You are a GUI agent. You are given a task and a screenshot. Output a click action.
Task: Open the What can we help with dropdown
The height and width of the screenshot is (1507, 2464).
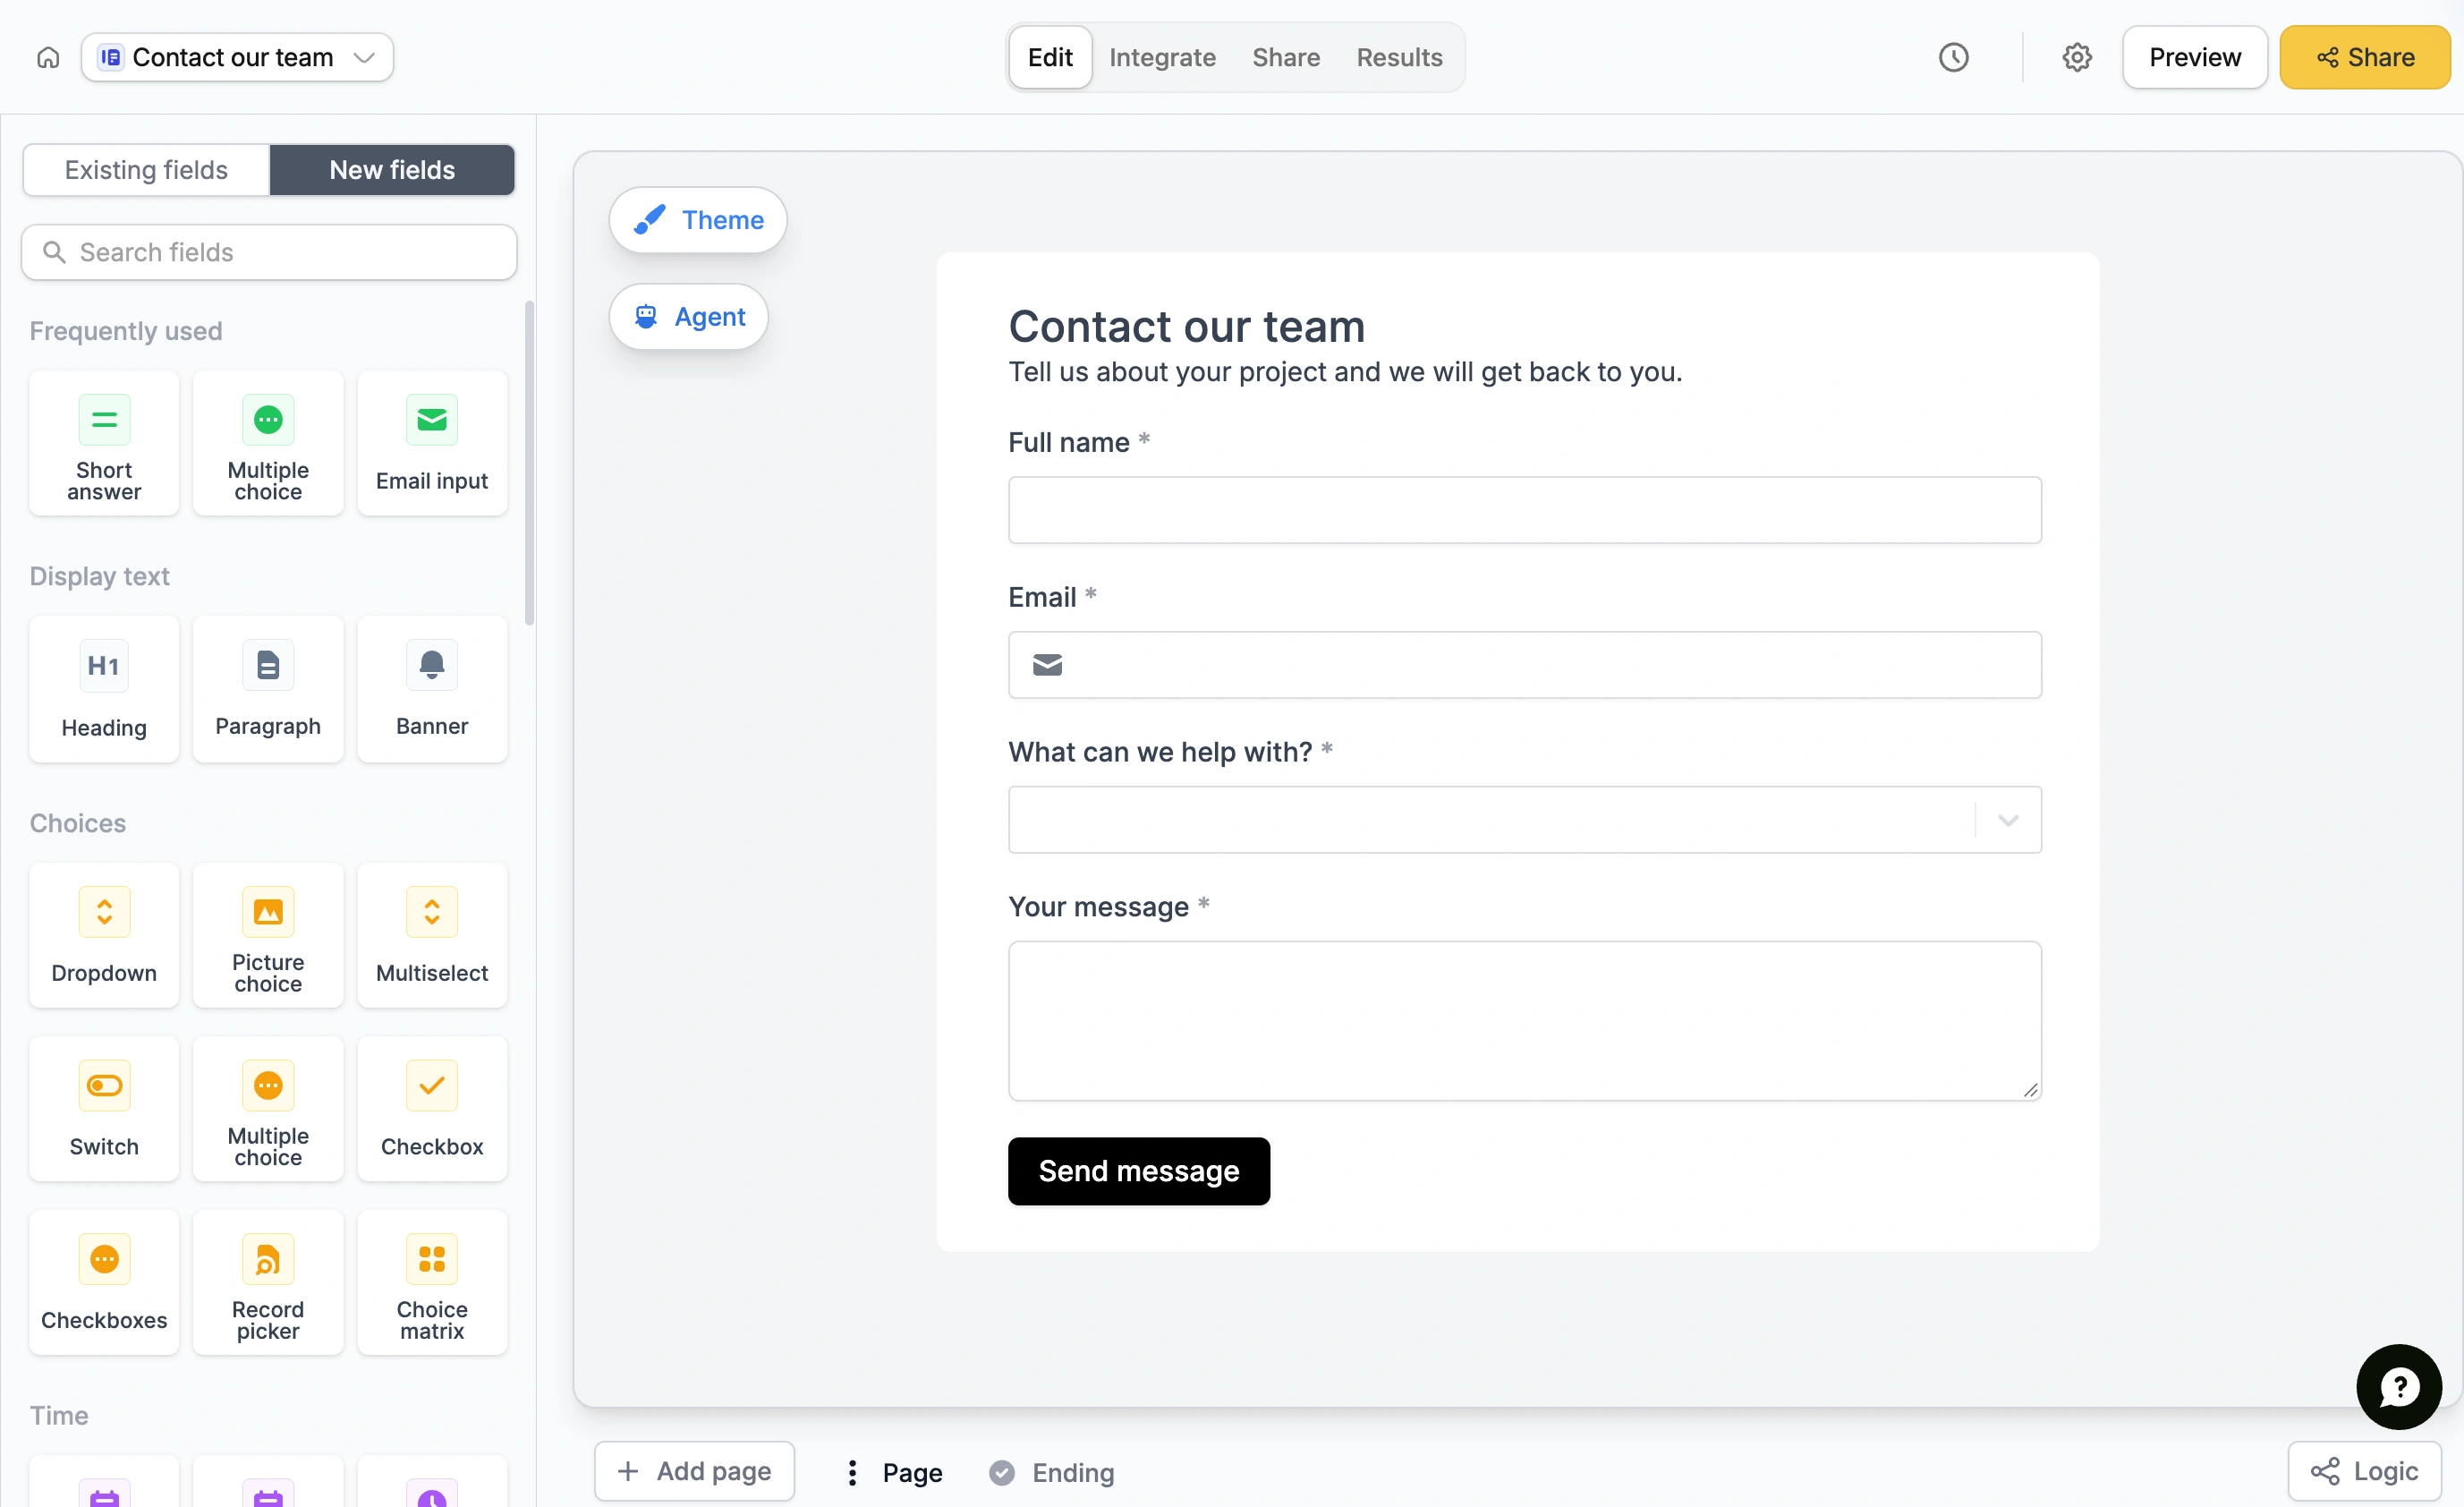(1524, 820)
